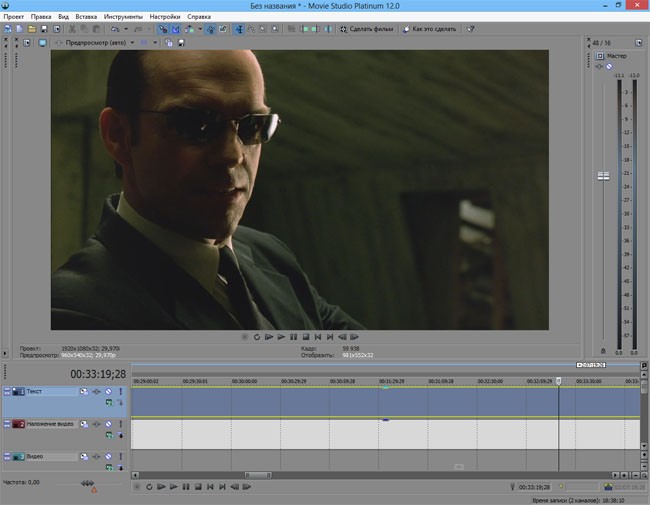Image resolution: width=650 pixels, height=505 pixels.
Task: Click preview Play From Start button
Action: pos(269,337)
